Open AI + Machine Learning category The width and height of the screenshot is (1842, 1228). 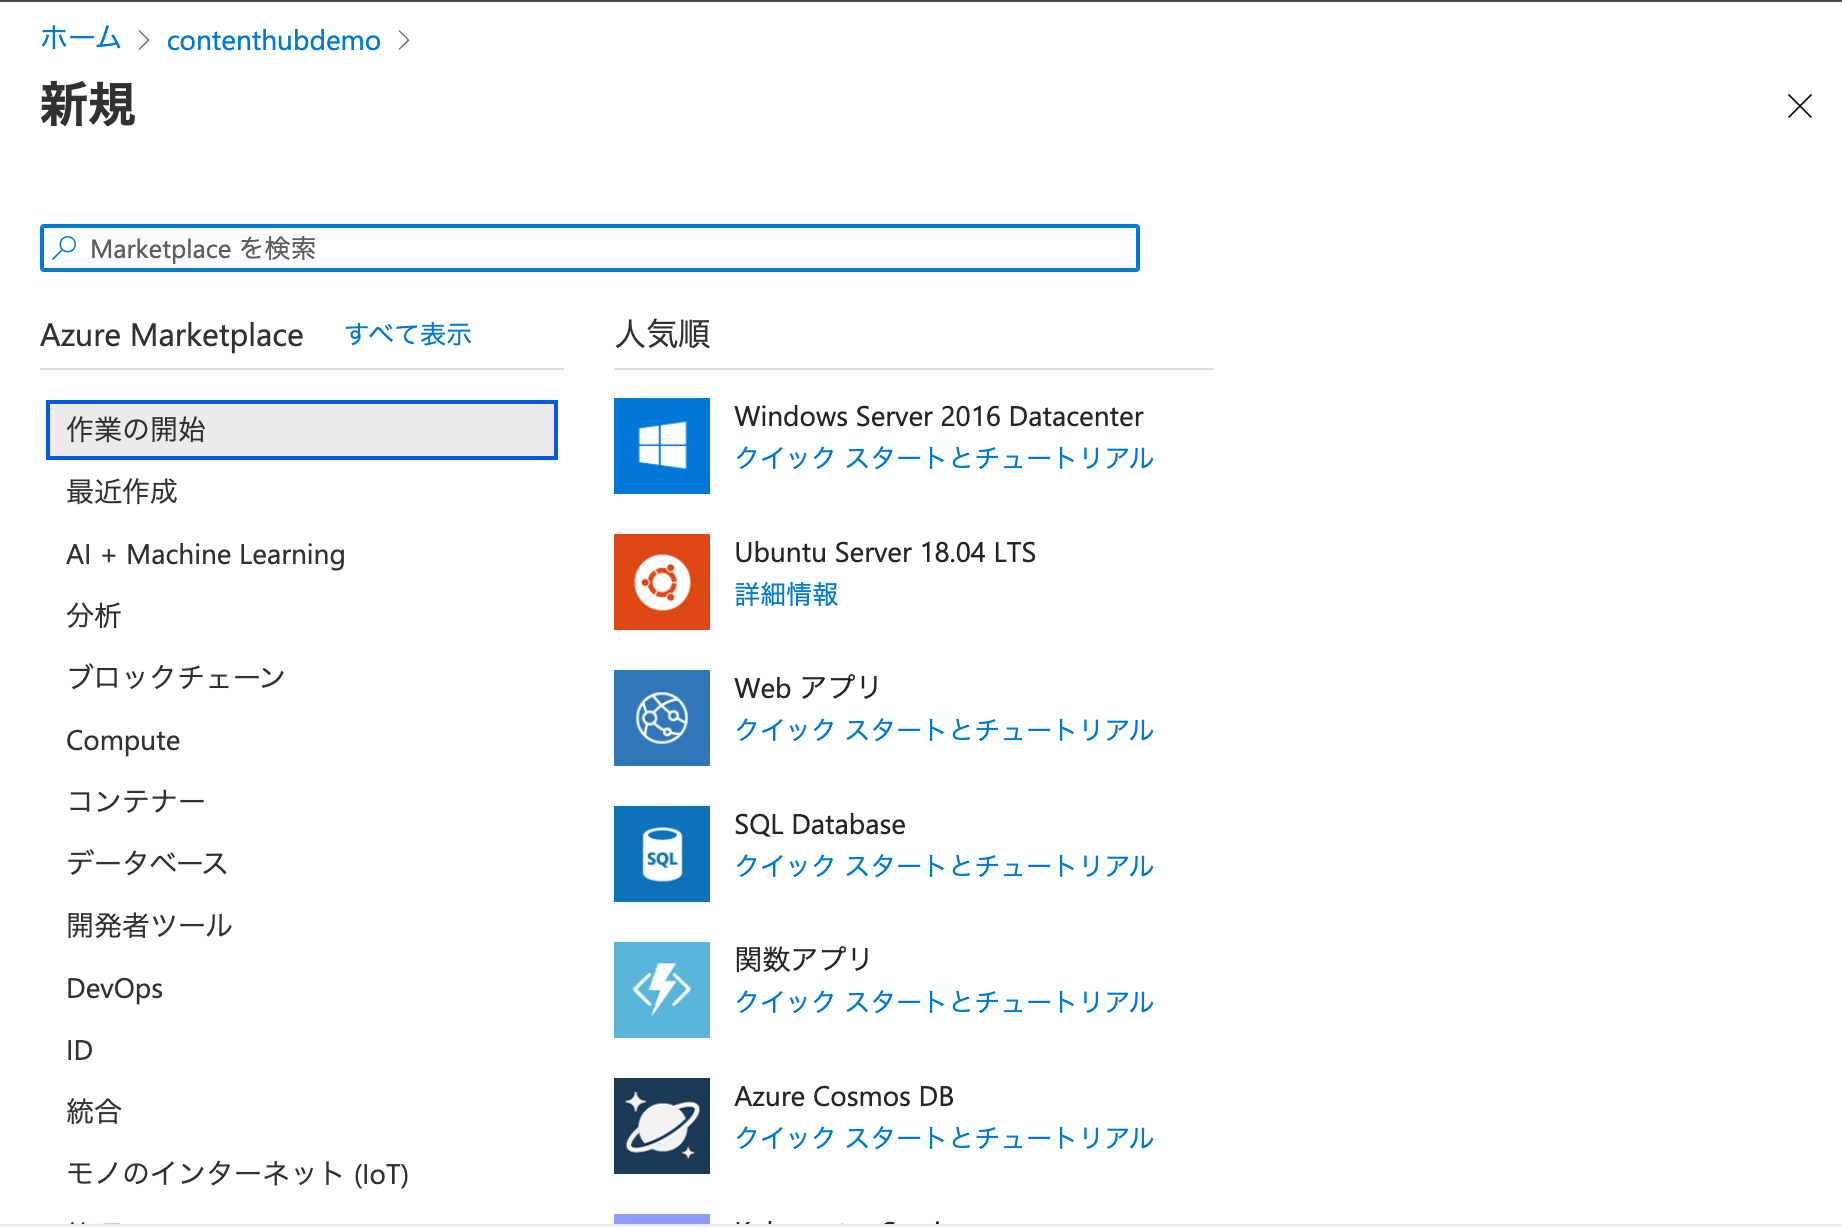pos(205,554)
